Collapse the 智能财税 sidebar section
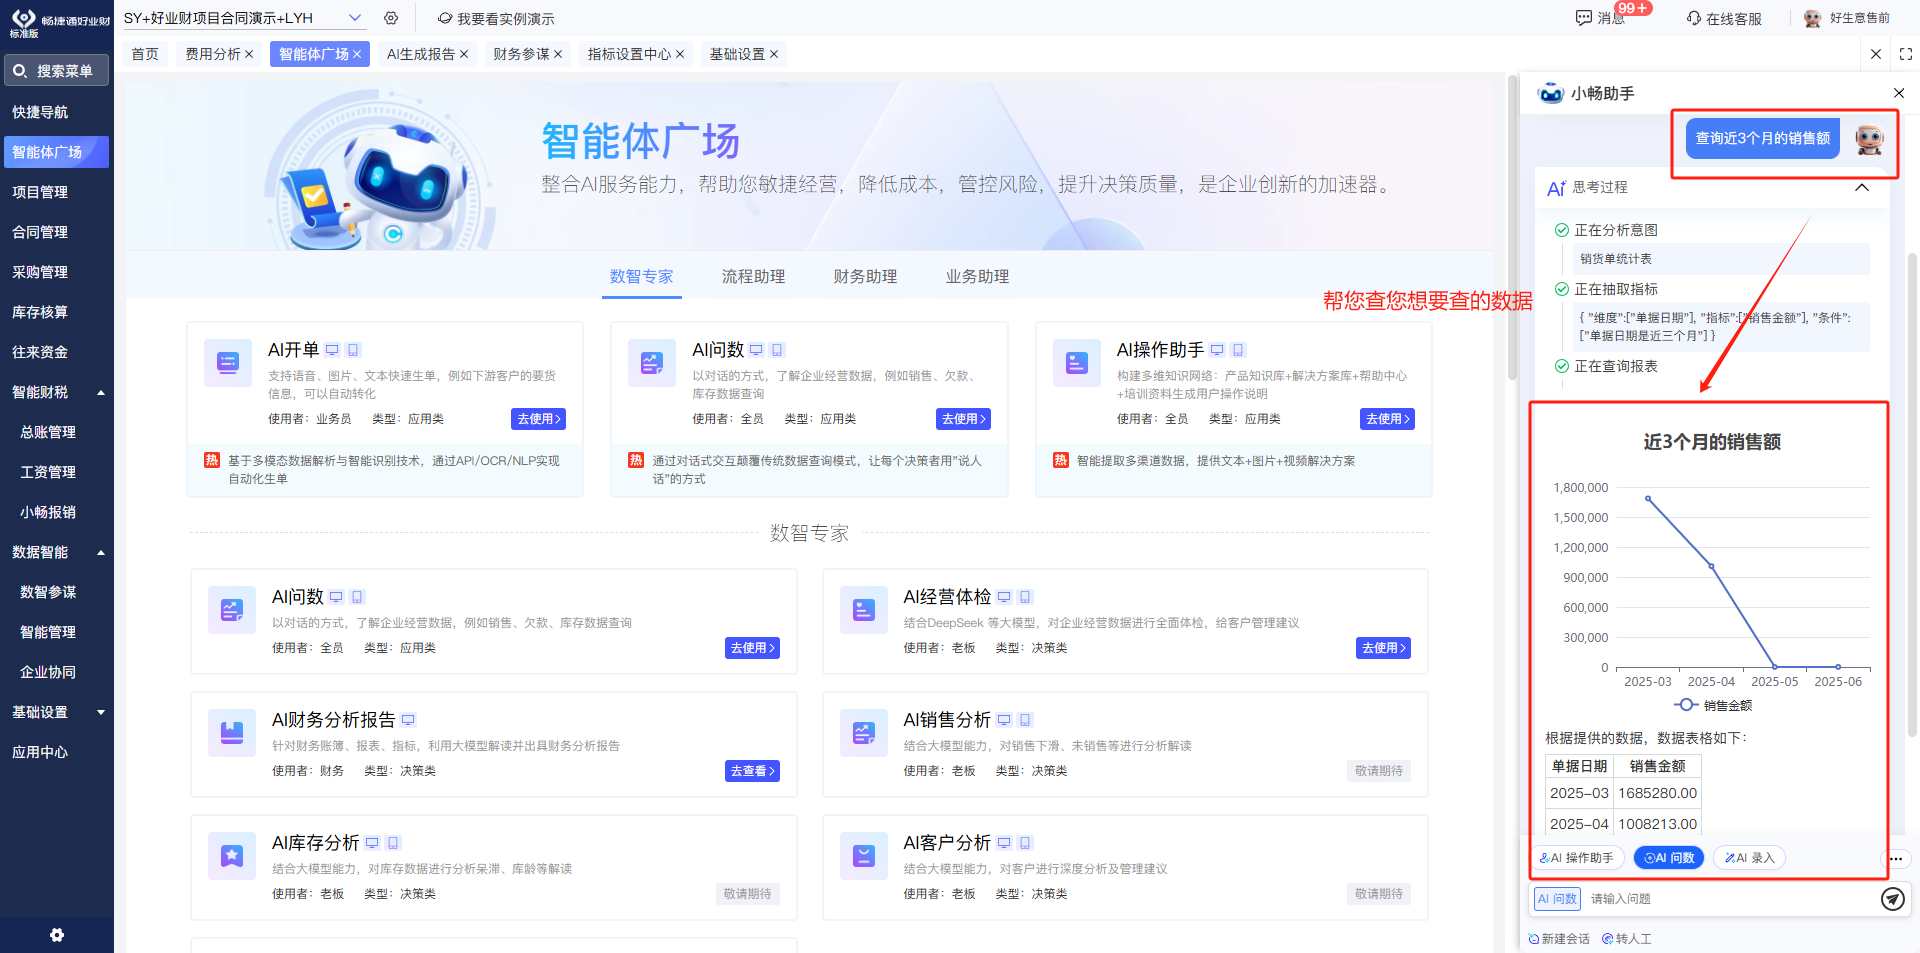The image size is (1920, 953). tap(100, 392)
